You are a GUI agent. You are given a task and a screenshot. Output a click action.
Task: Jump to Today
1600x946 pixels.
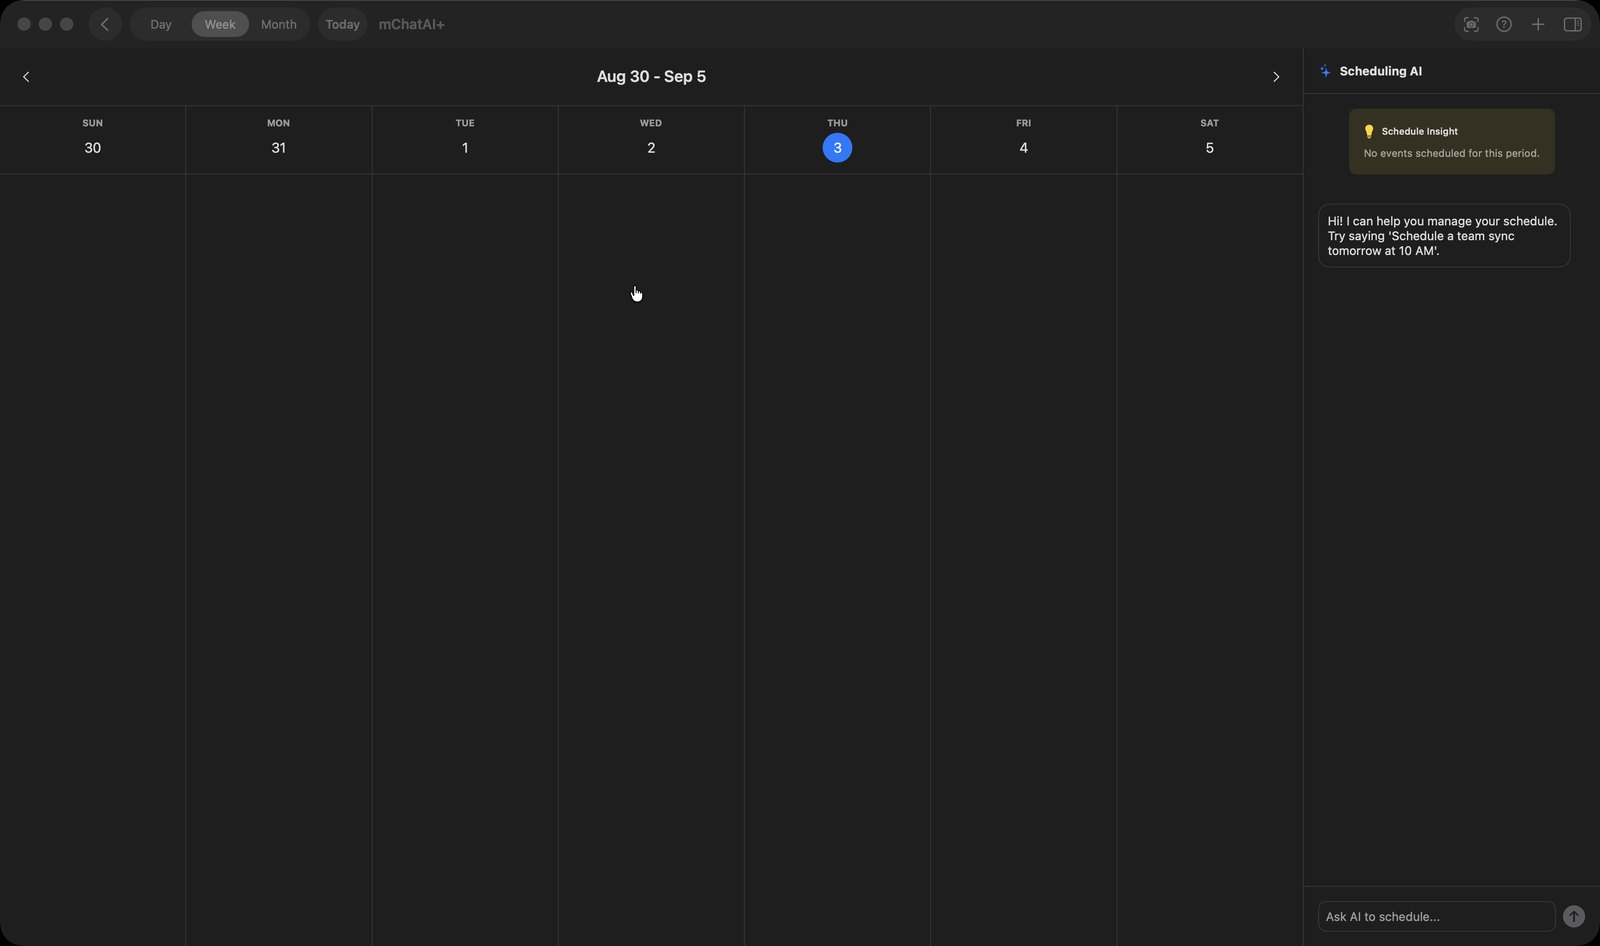[x=343, y=24]
